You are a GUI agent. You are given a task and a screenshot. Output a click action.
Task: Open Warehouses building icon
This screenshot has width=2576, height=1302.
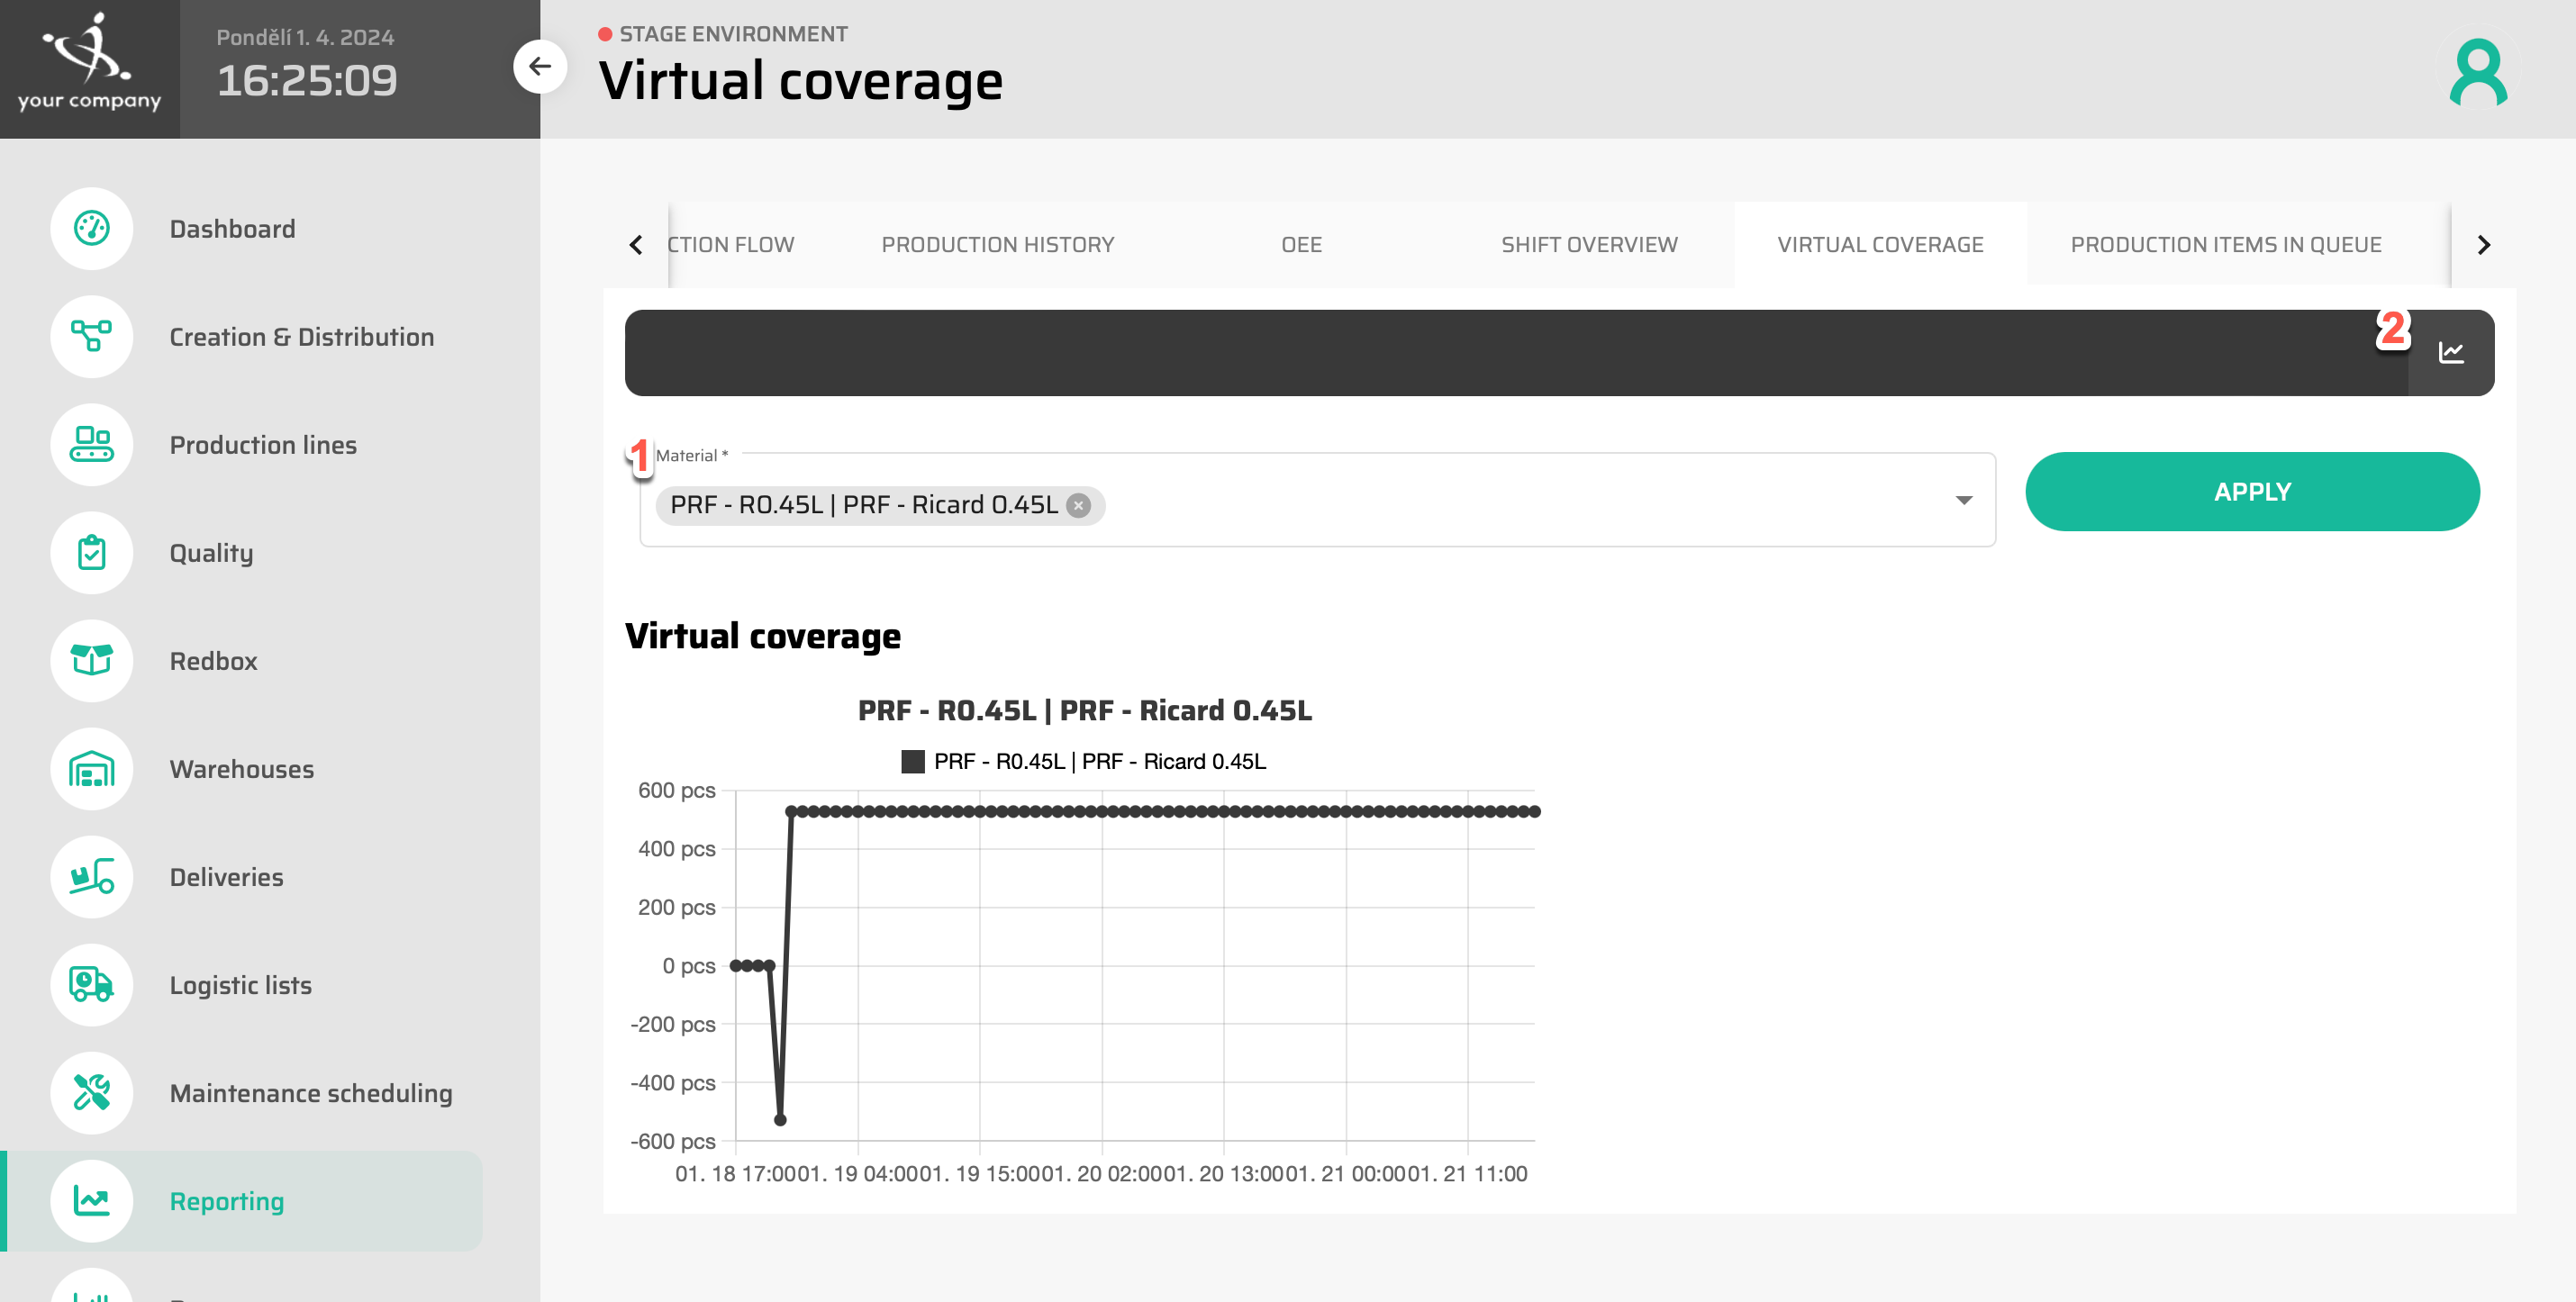tap(91, 769)
